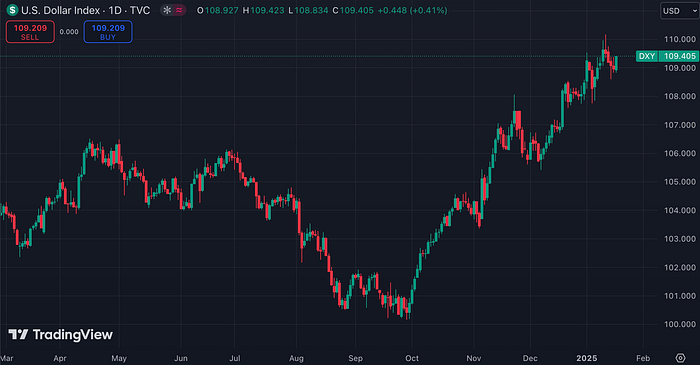
Task: Click the Nov label on time axis
Action: tap(474, 358)
